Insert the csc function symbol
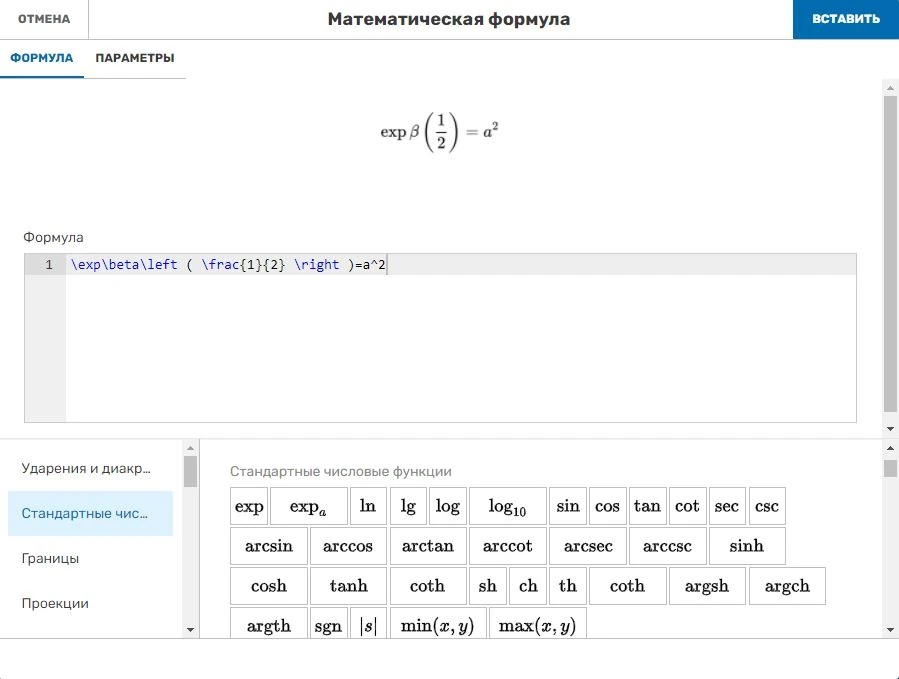This screenshot has height=679, width=899. (x=767, y=506)
